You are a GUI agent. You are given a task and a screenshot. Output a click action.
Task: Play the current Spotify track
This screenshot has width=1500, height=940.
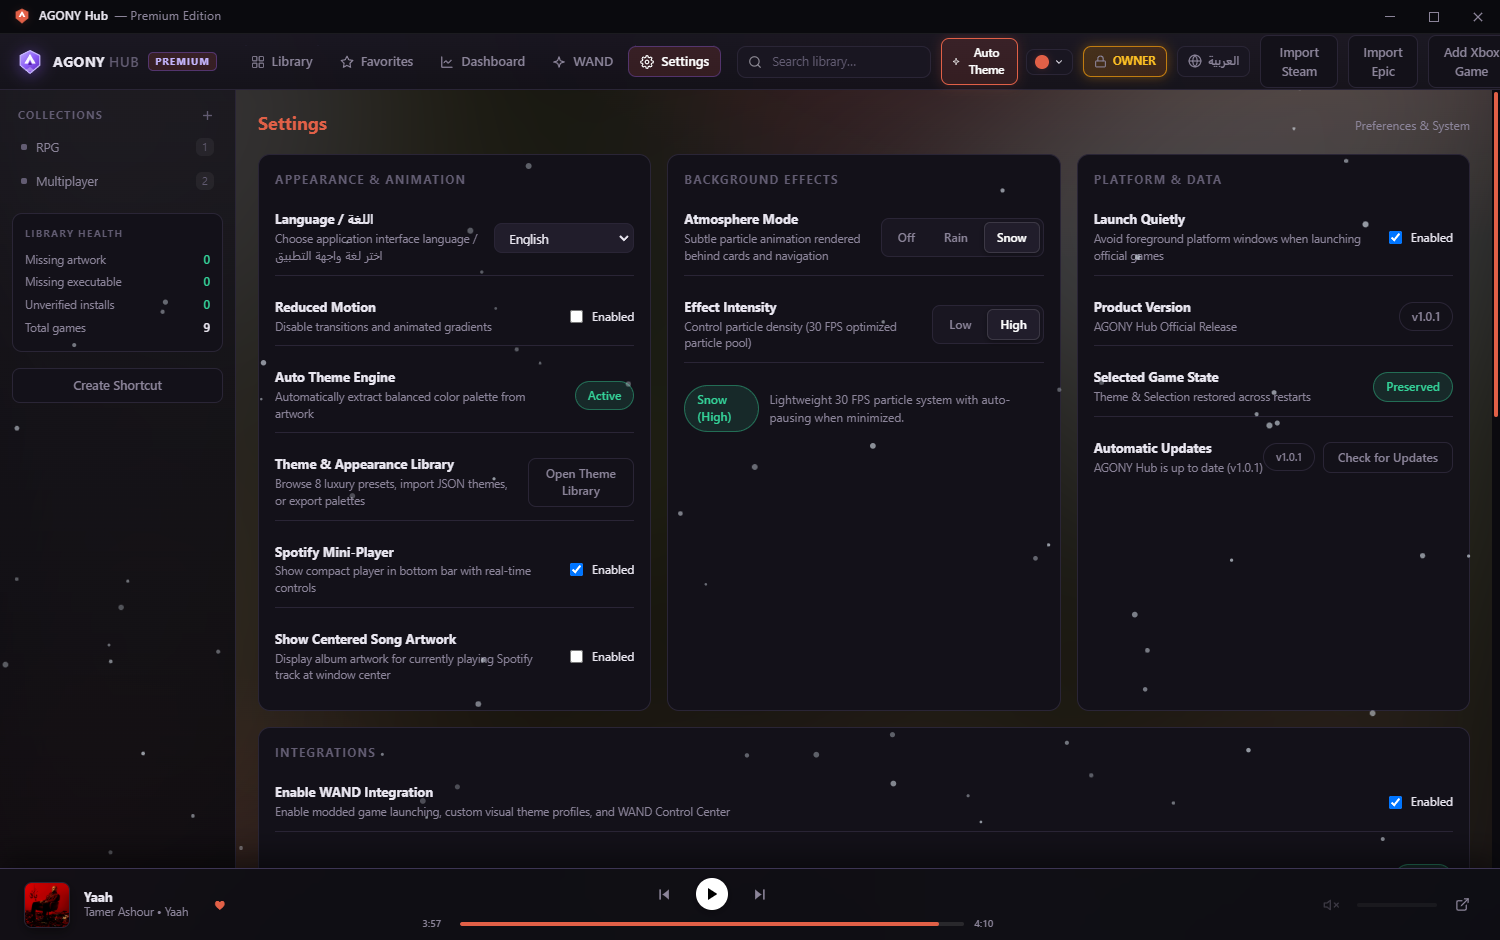712,894
